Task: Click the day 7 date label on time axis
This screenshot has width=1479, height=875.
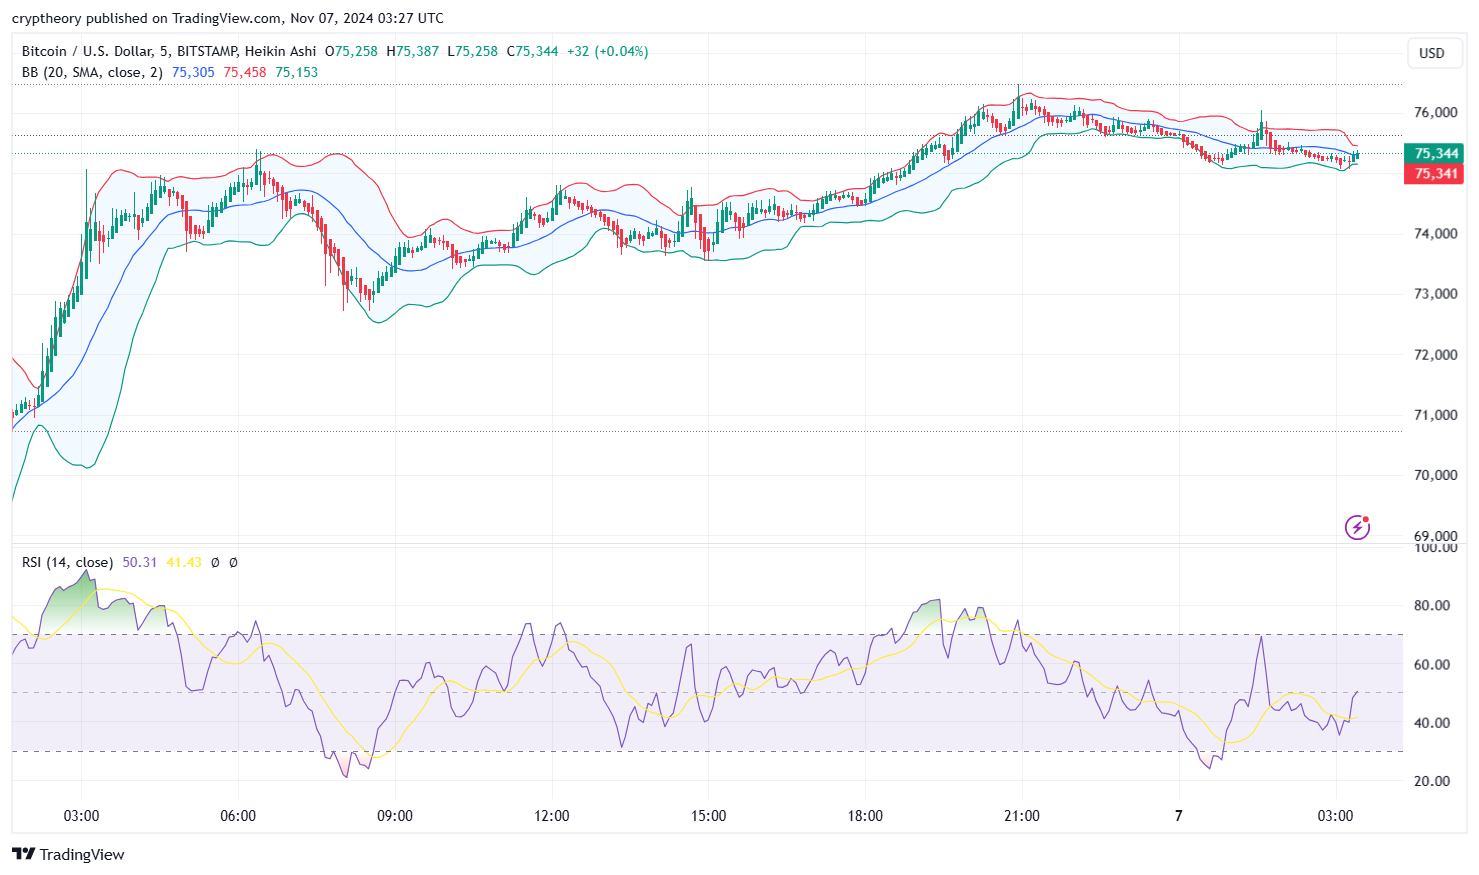Action: click(1179, 816)
